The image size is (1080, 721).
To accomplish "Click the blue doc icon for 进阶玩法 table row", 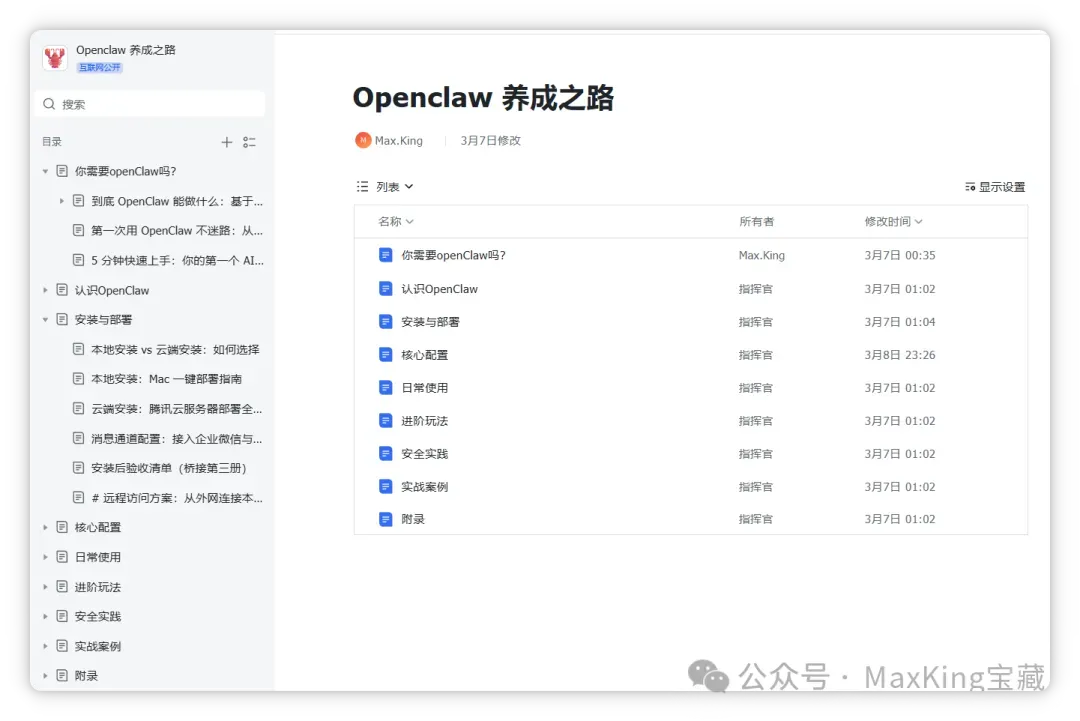I will [x=386, y=421].
